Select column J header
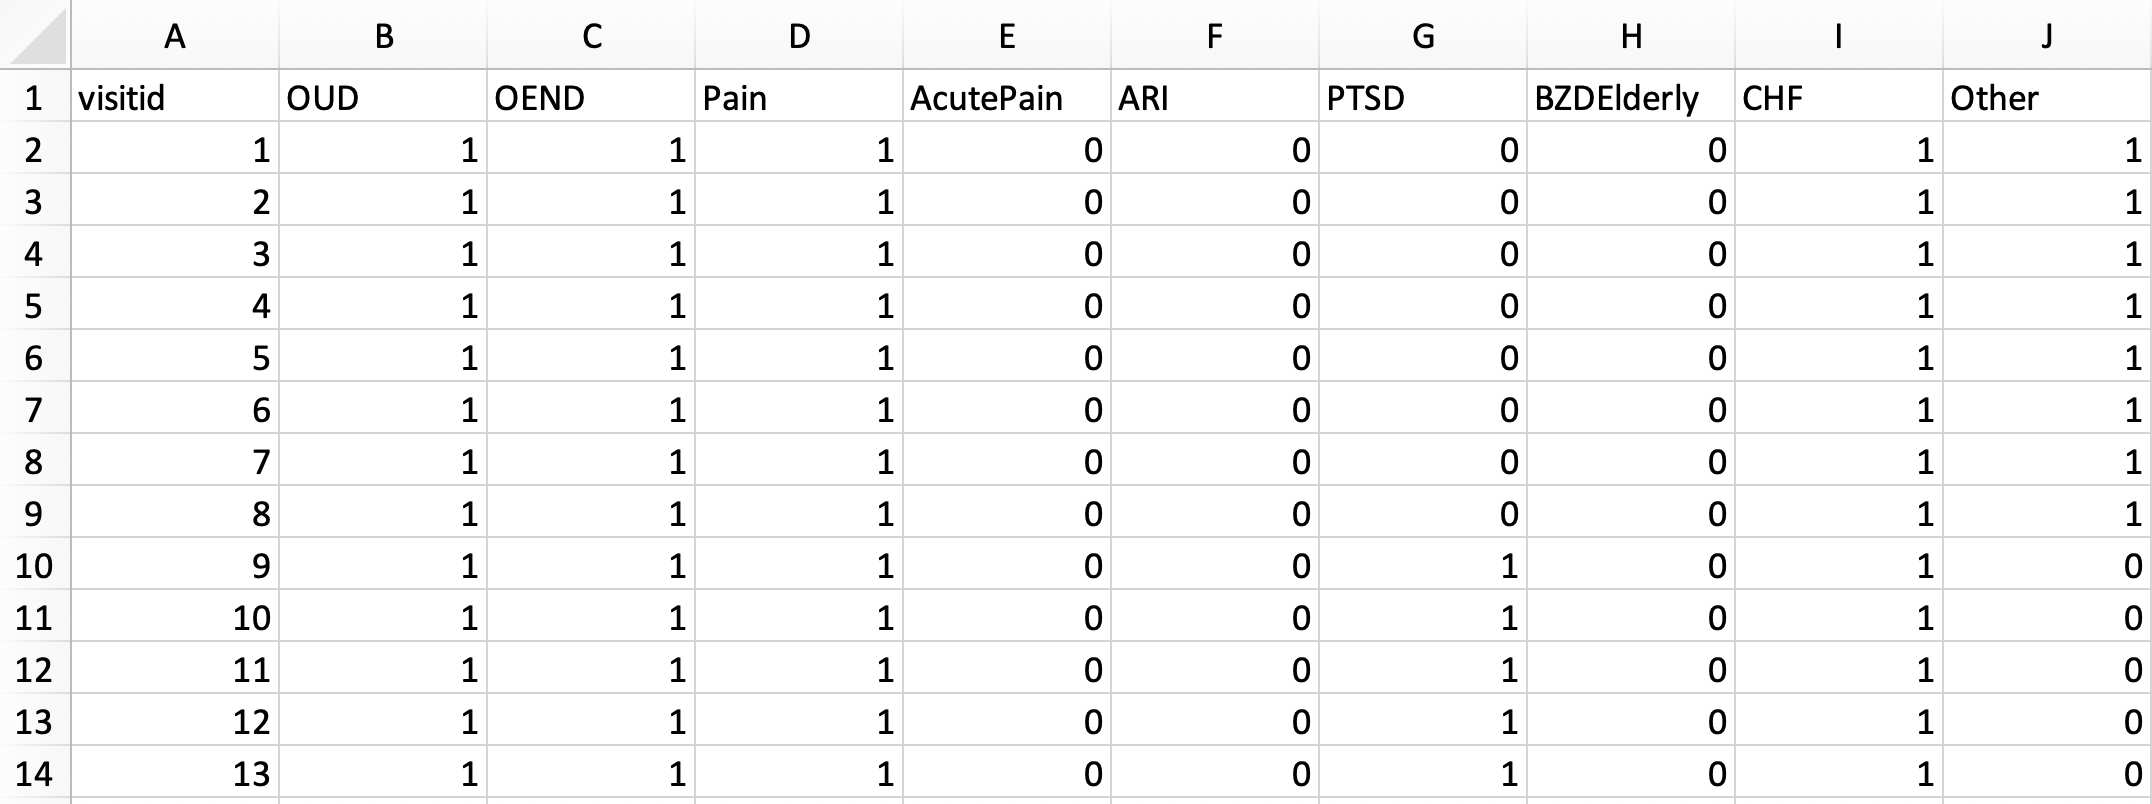The height and width of the screenshot is (804, 2152). pyautogui.click(x=2047, y=35)
